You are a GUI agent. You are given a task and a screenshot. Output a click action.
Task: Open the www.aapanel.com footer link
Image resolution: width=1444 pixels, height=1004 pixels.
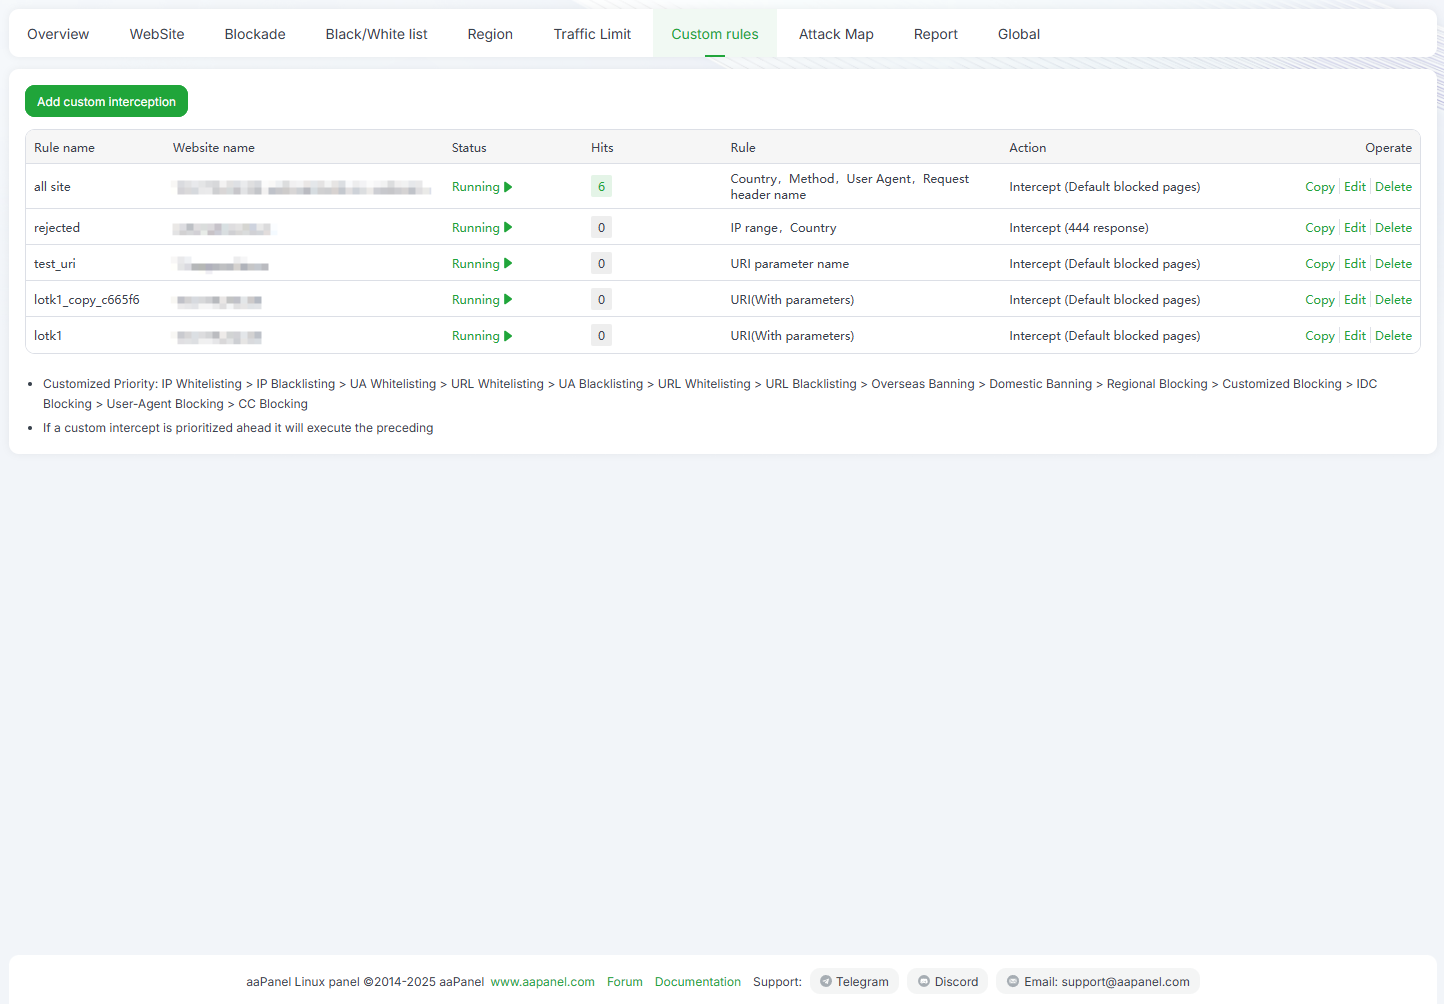[x=542, y=982]
